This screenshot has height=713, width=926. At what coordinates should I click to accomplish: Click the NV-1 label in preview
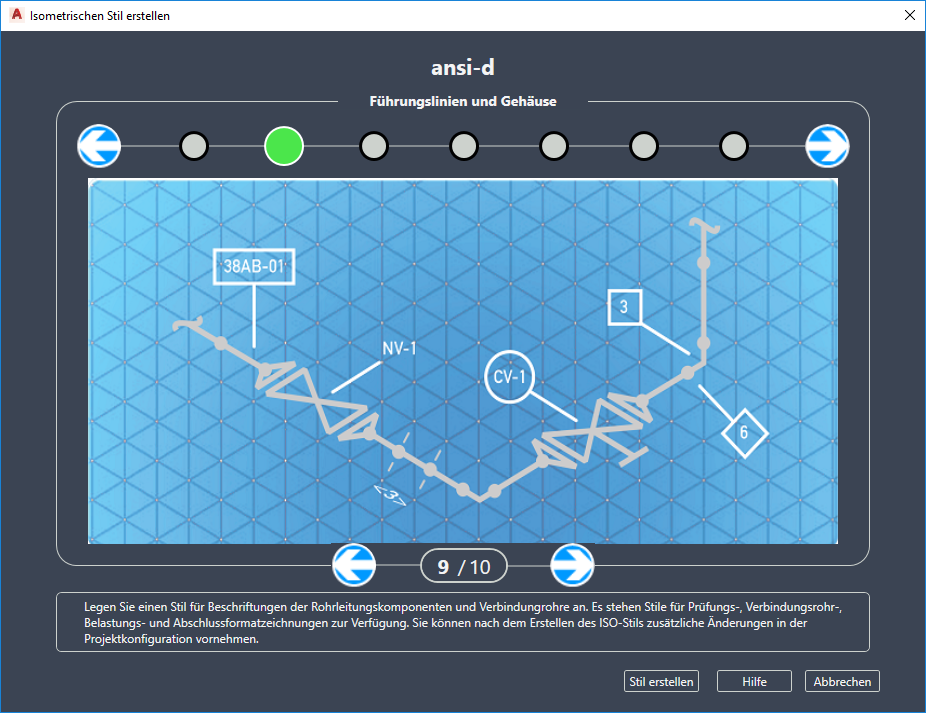[399, 349]
